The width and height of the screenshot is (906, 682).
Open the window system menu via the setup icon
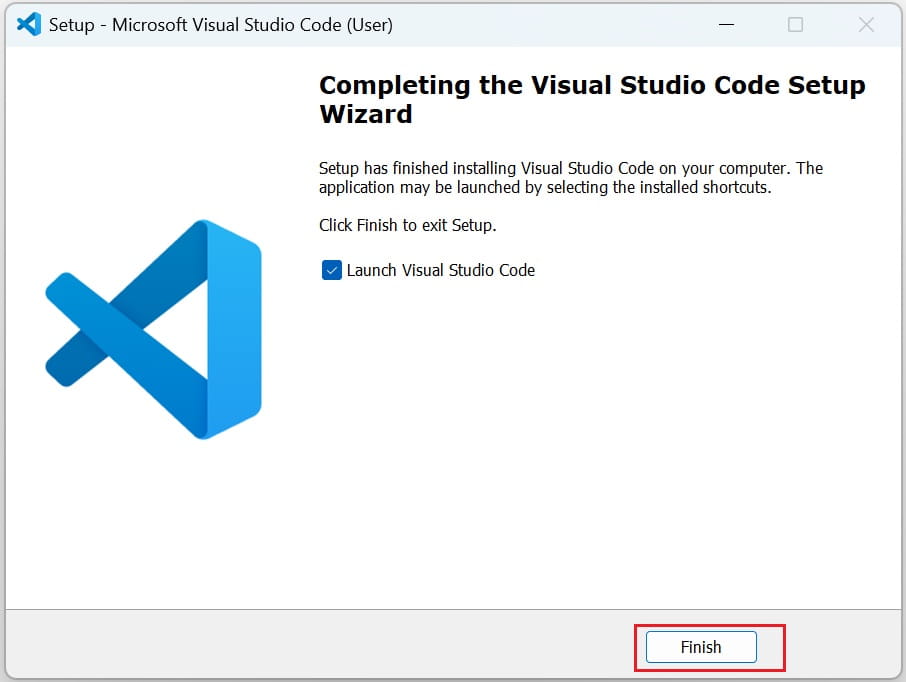pyautogui.click(x=27, y=24)
